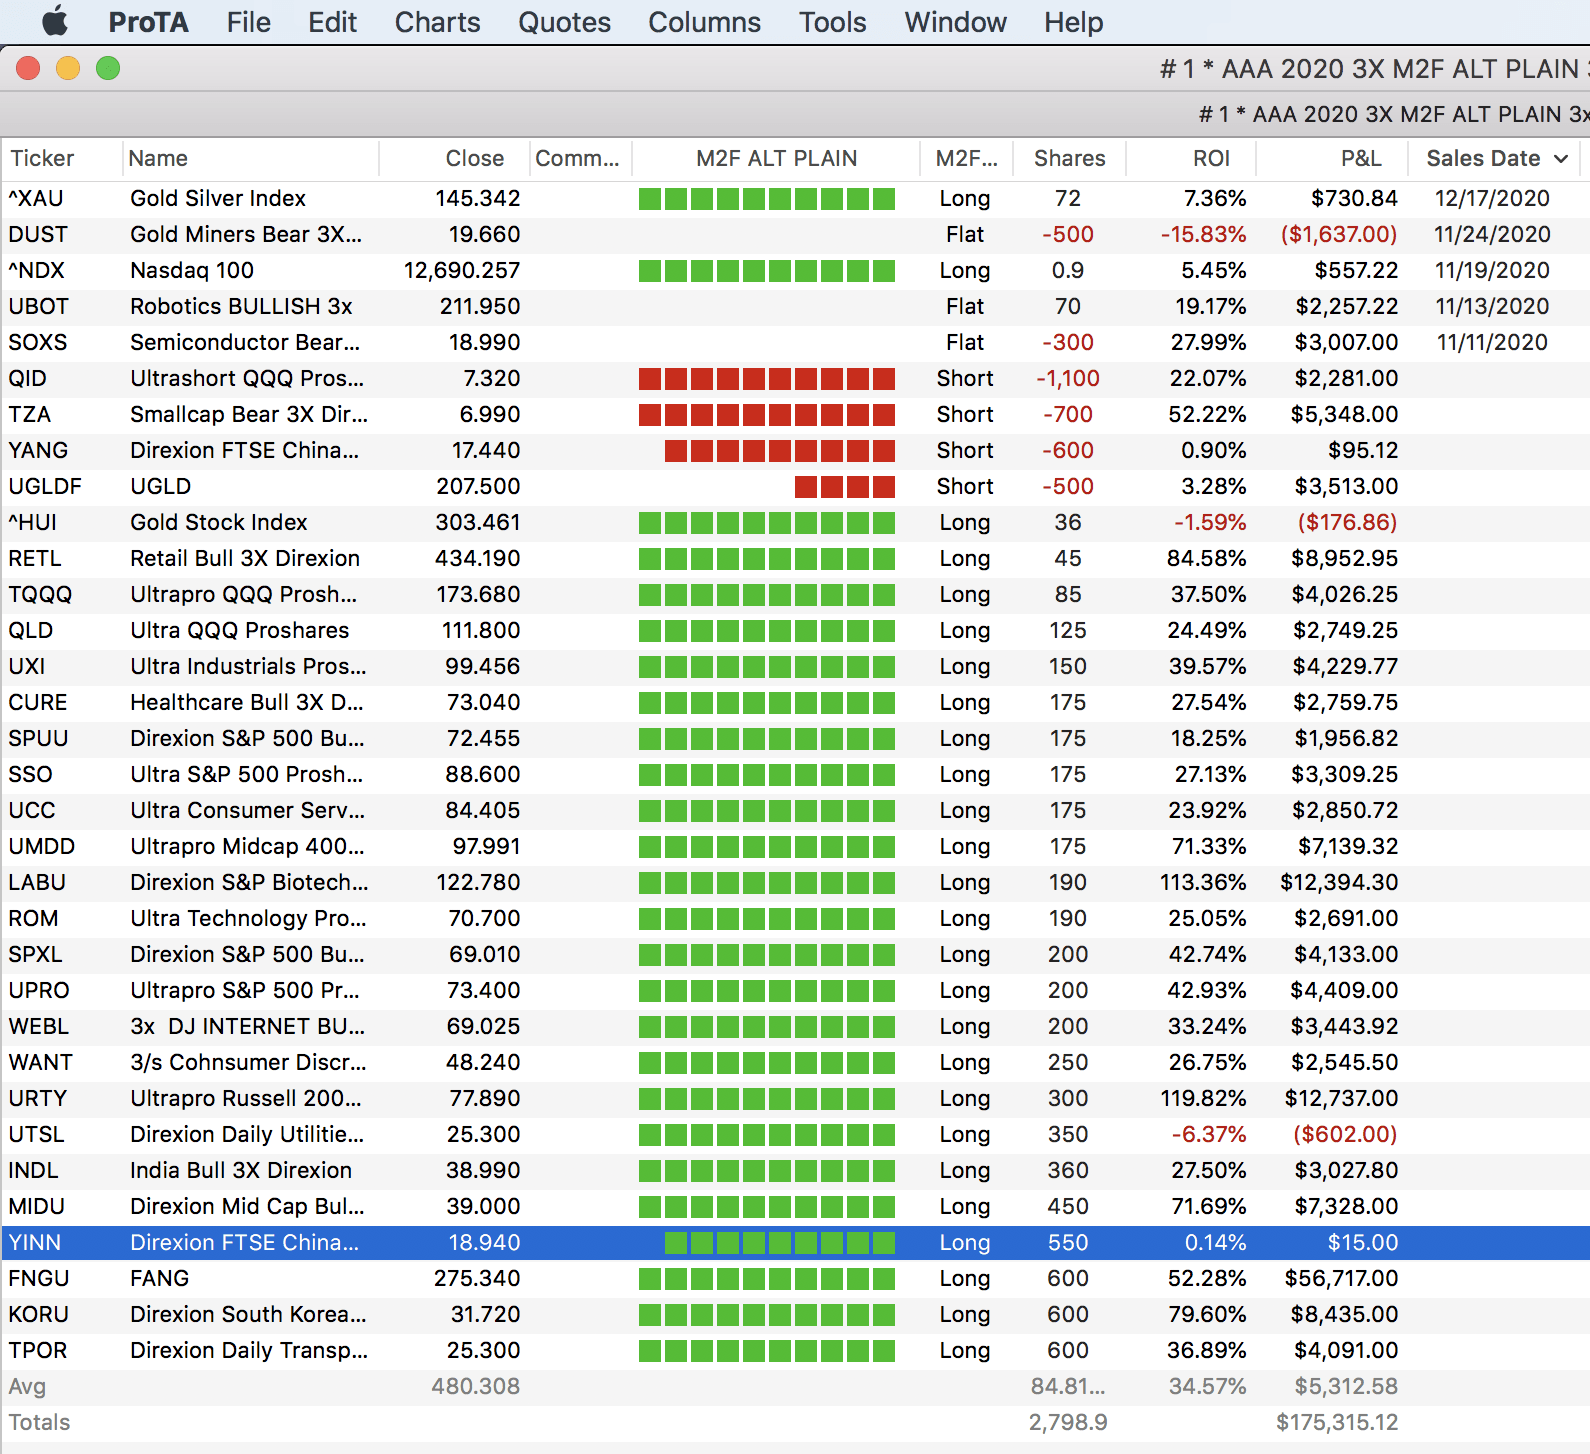Select the DUST ticker cell

coord(38,234)
